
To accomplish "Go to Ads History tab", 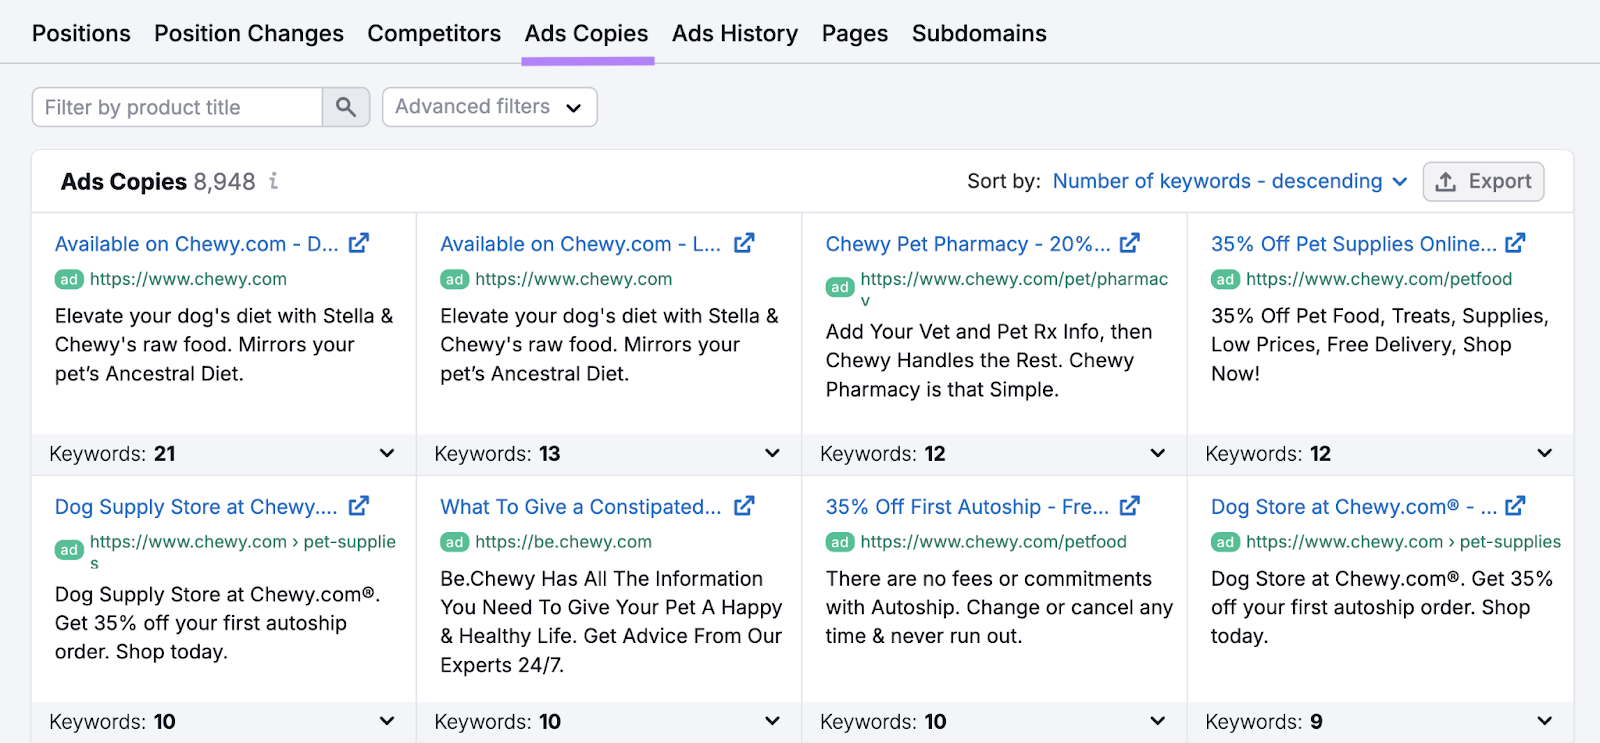I will 735,33.
